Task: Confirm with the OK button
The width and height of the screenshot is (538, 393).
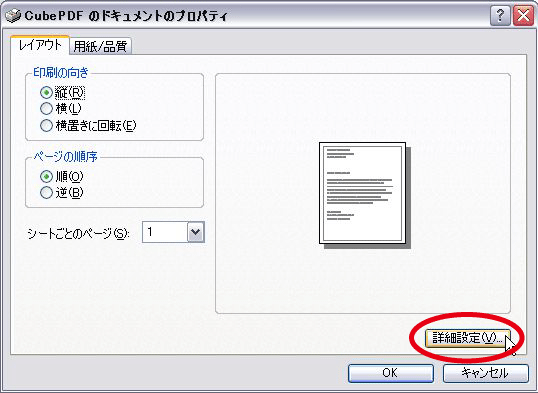Action: coord(390,373)
